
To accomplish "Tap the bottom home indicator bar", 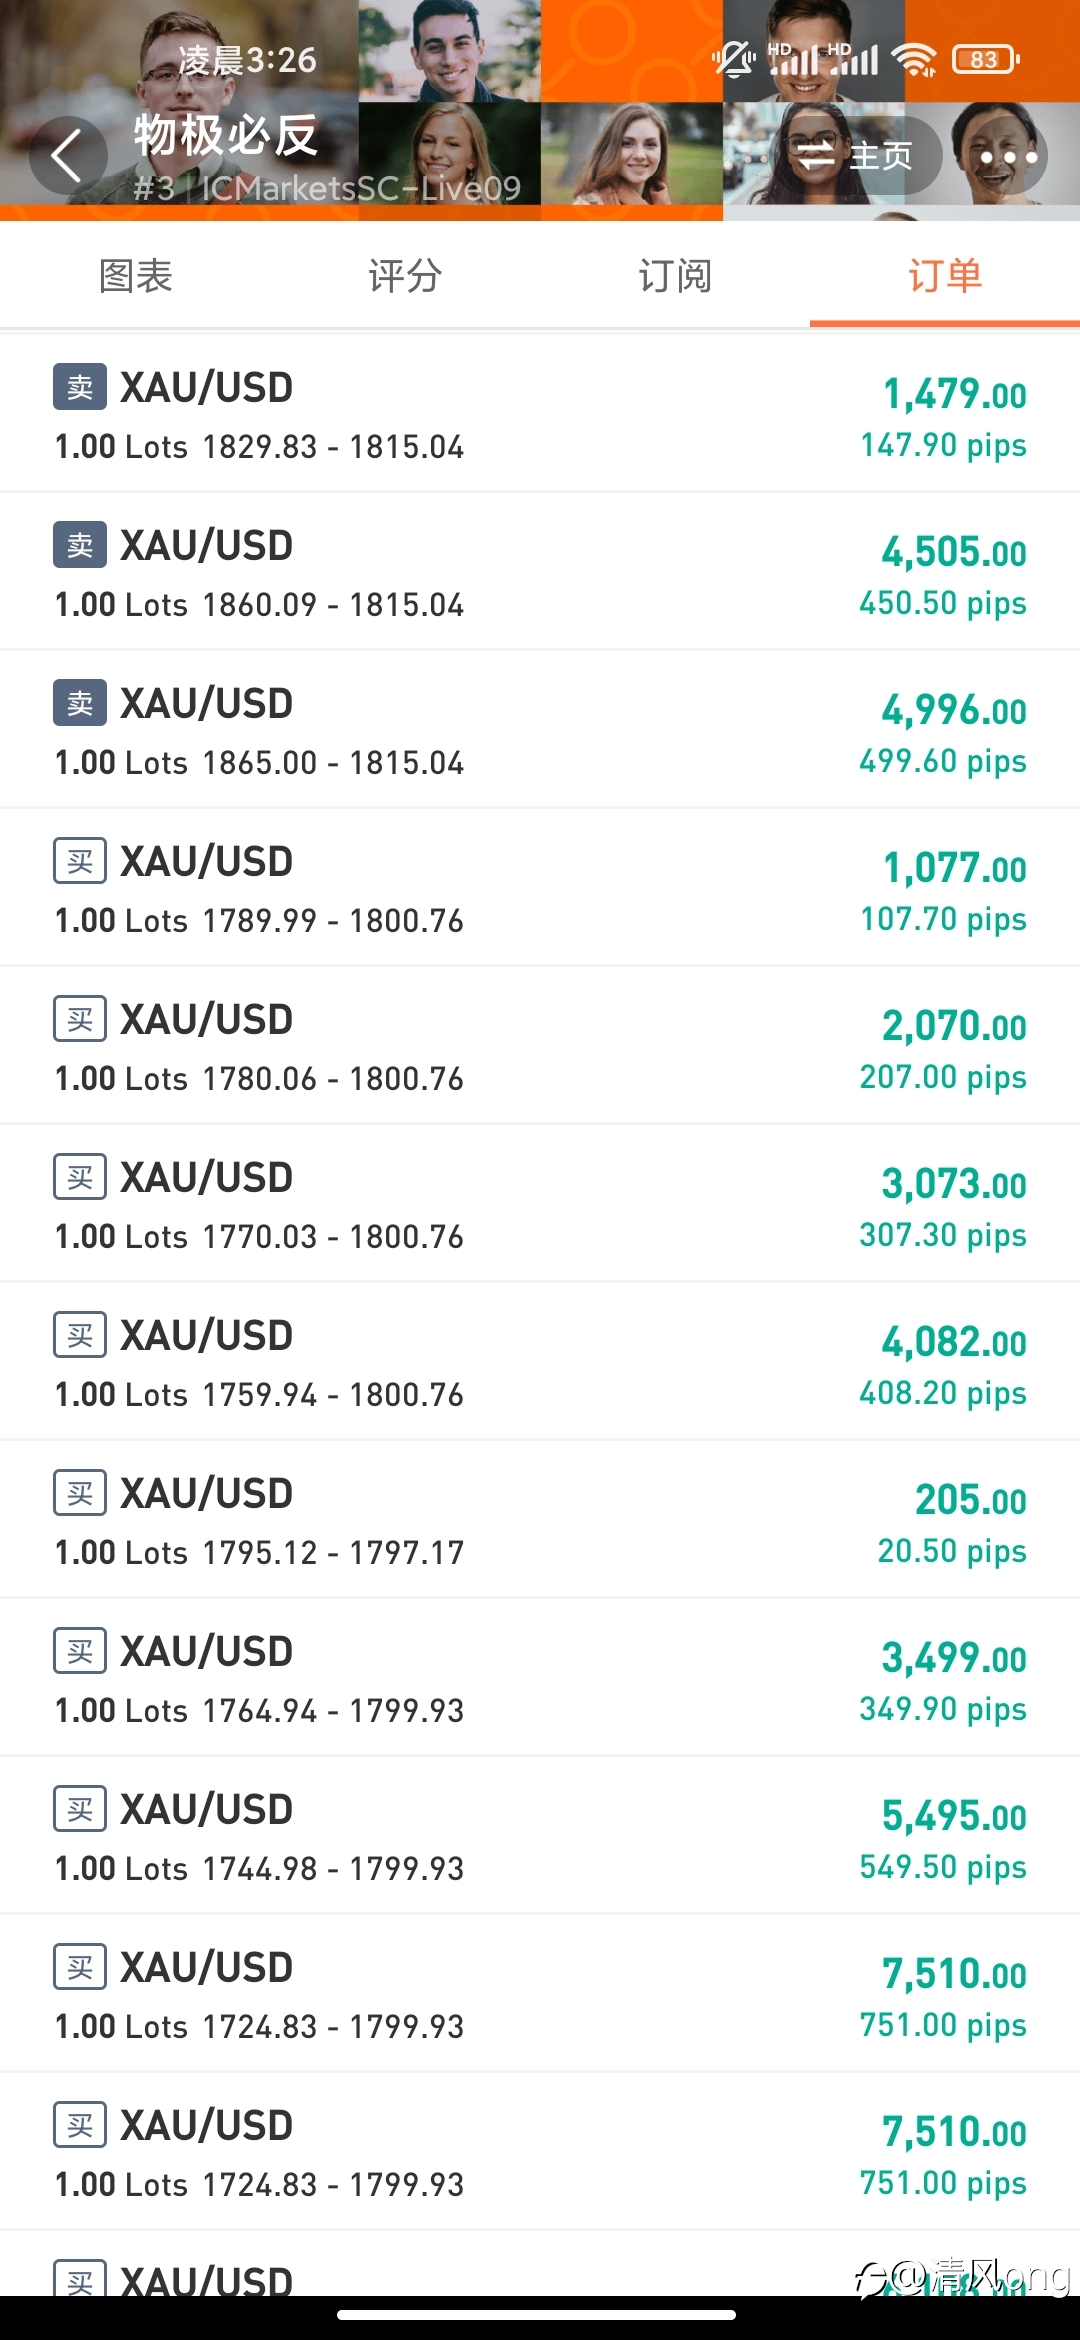I will 537,2314.
